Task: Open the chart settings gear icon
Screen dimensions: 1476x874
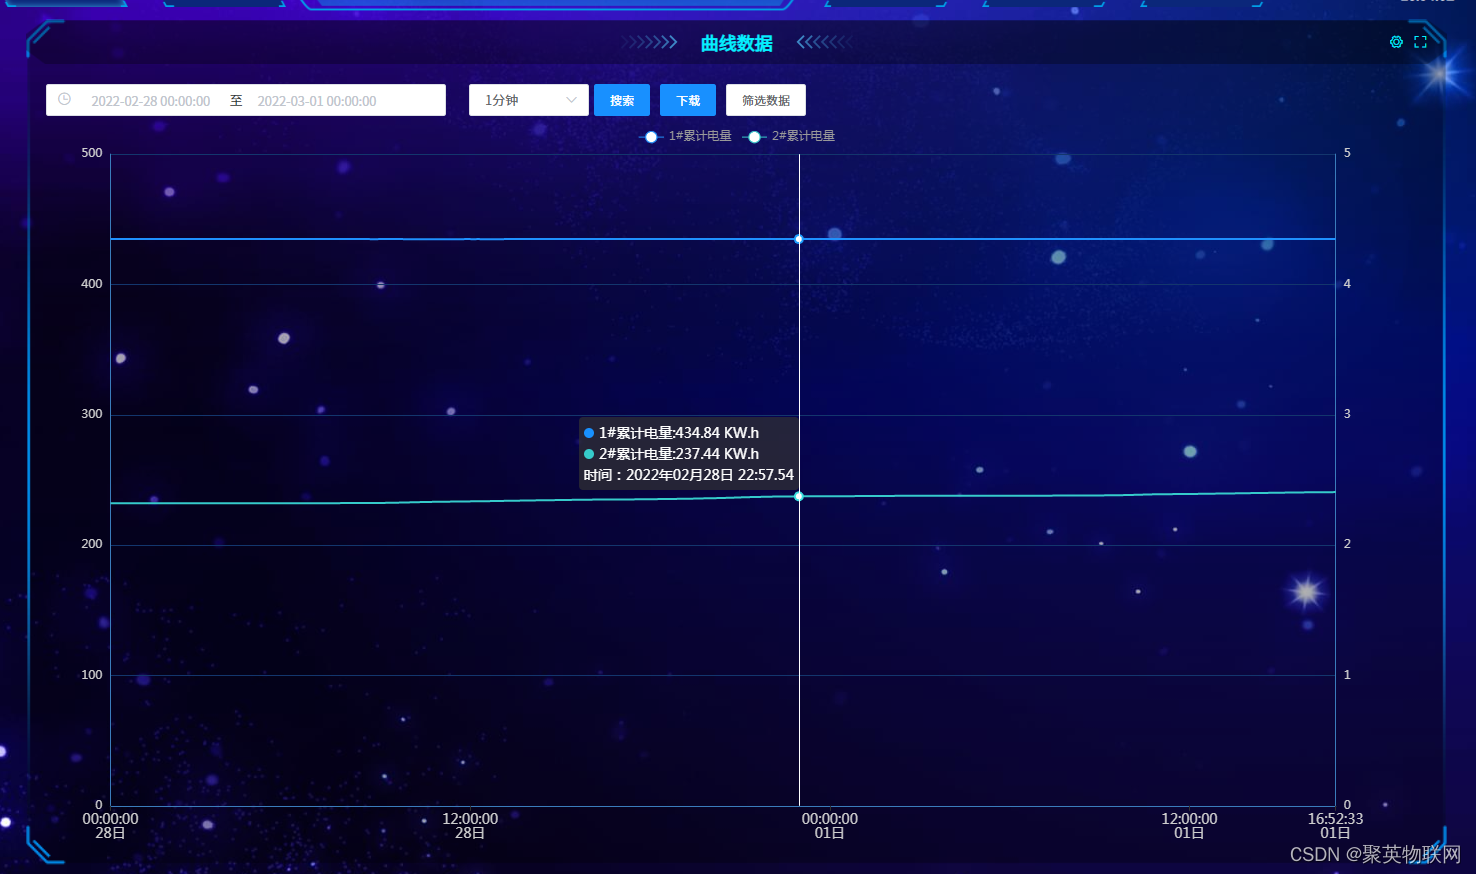Action: point(1396,42)
